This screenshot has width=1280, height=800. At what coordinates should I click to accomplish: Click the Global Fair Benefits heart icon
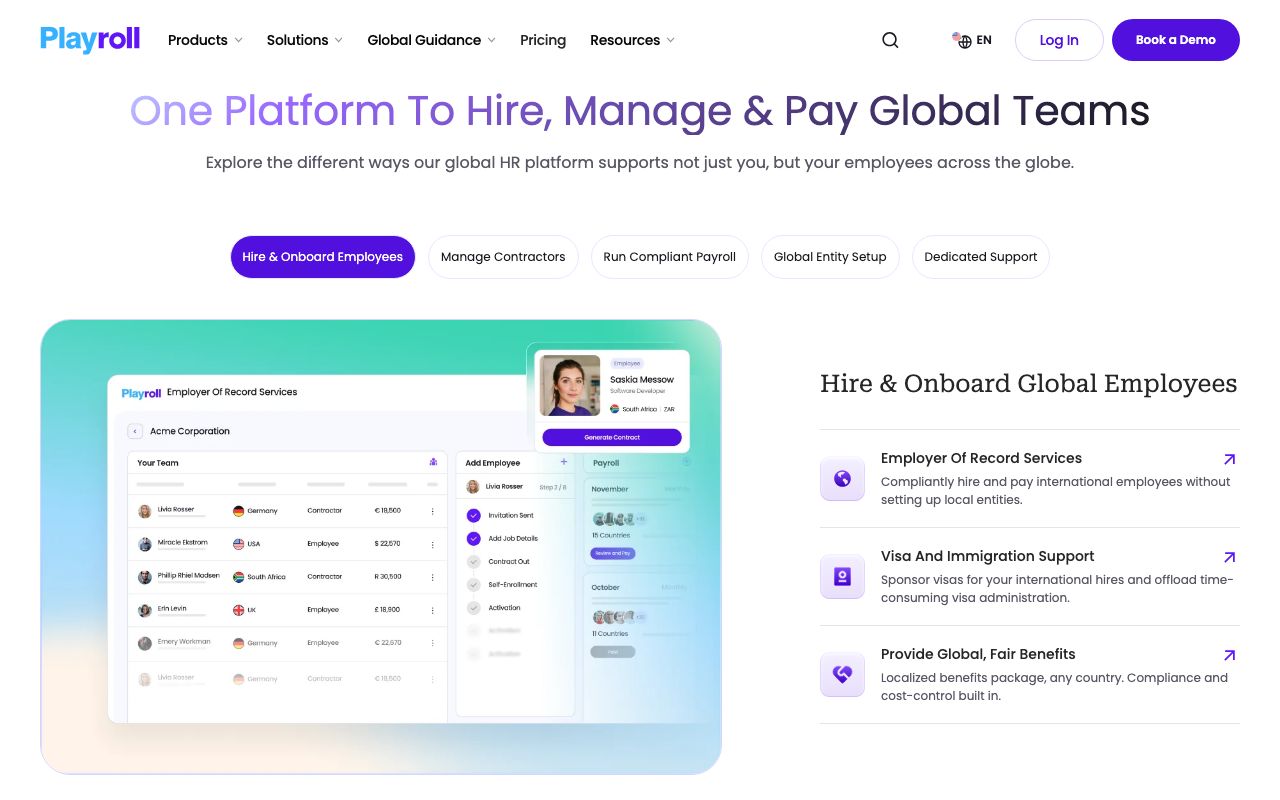pyautogui.click(x=842, y=675)
